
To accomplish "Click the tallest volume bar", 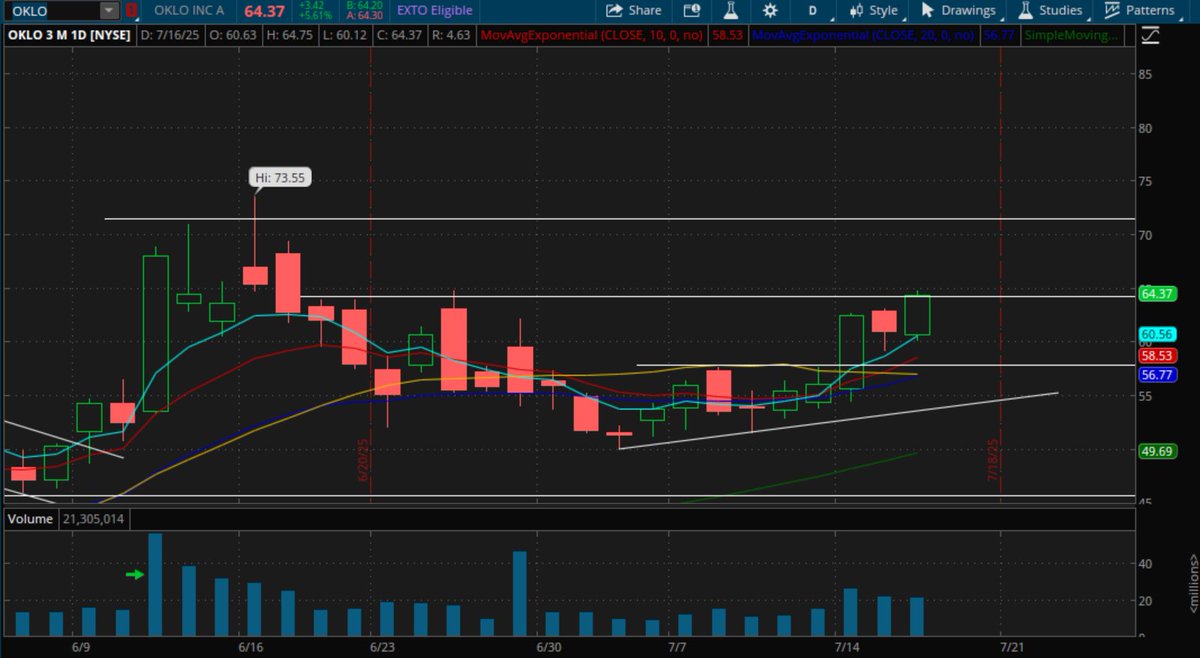I will point(155,585).
